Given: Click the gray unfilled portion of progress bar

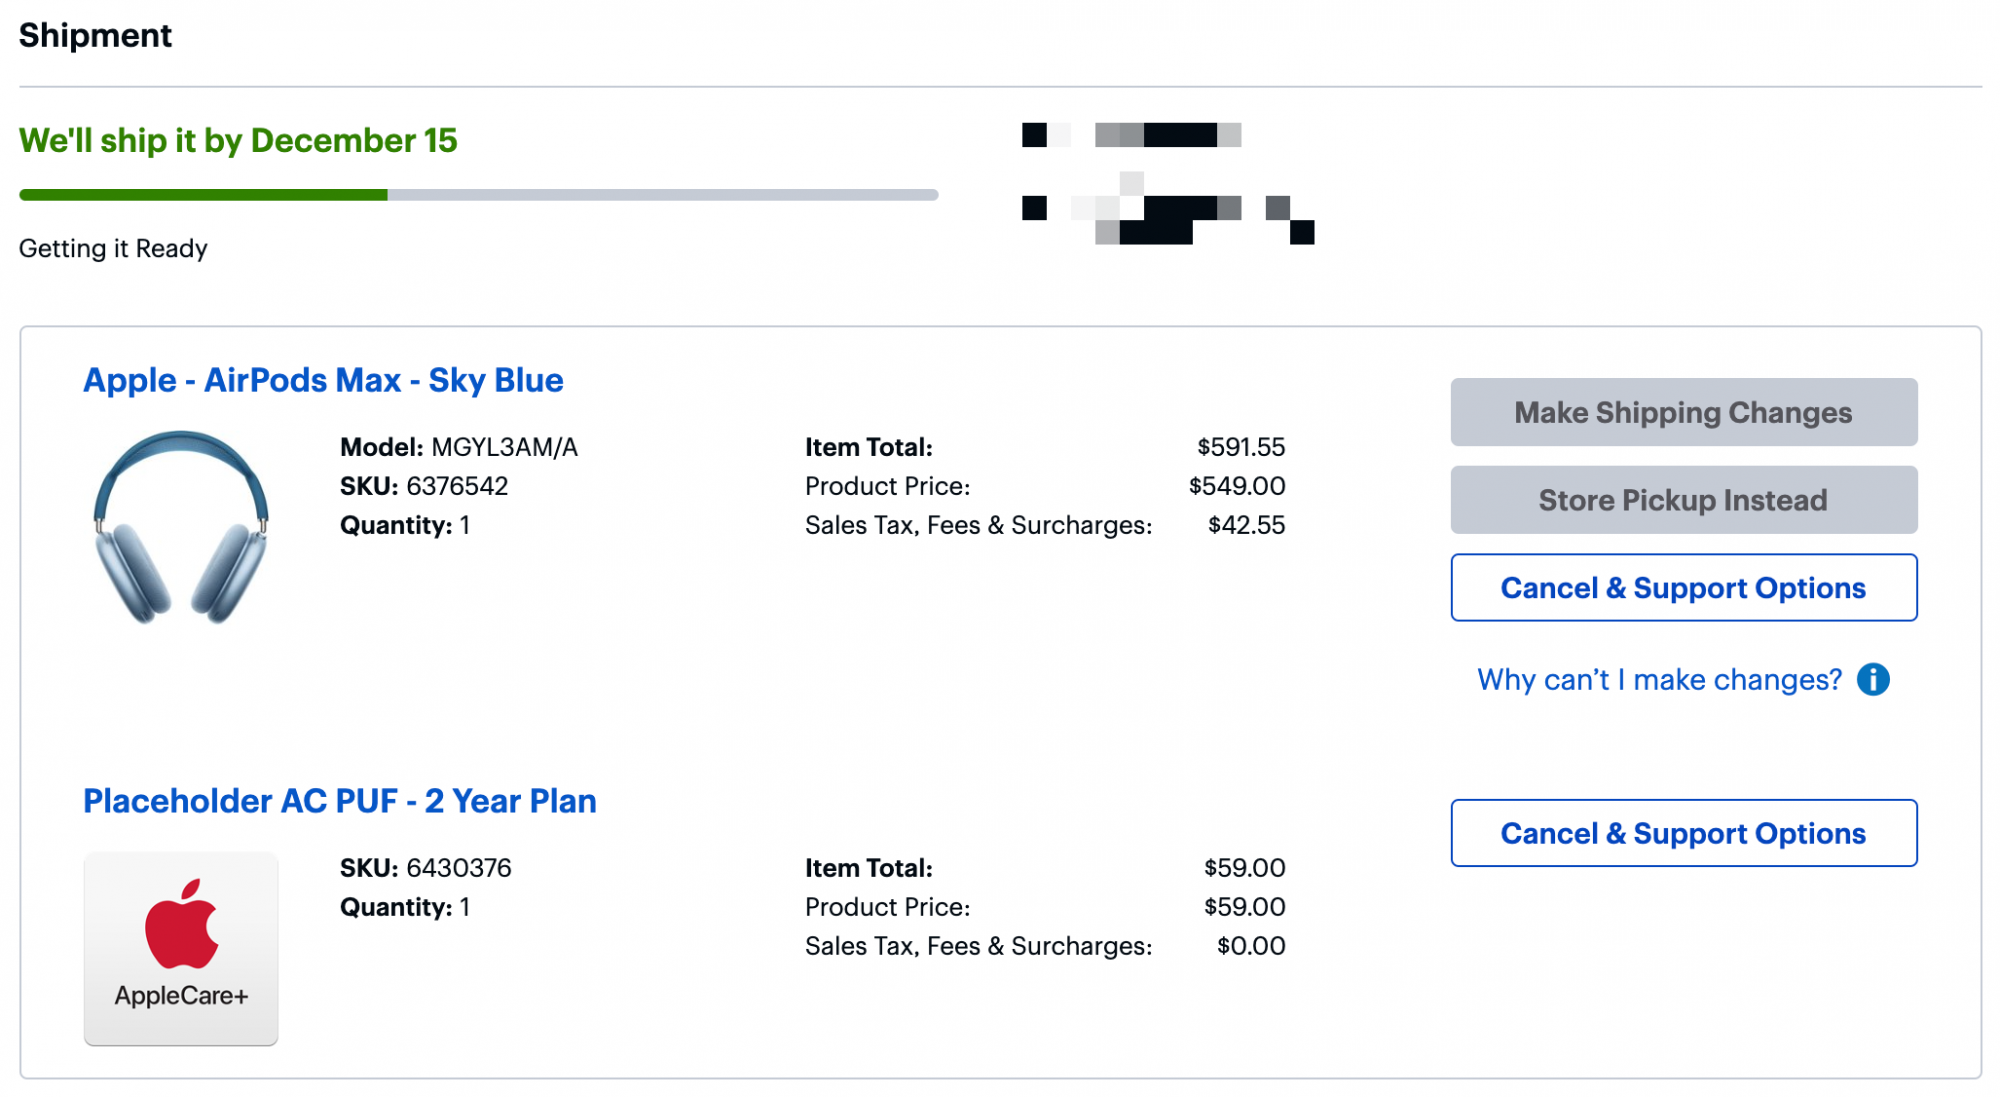Looking at the screenshot, I should click(663, 195).
